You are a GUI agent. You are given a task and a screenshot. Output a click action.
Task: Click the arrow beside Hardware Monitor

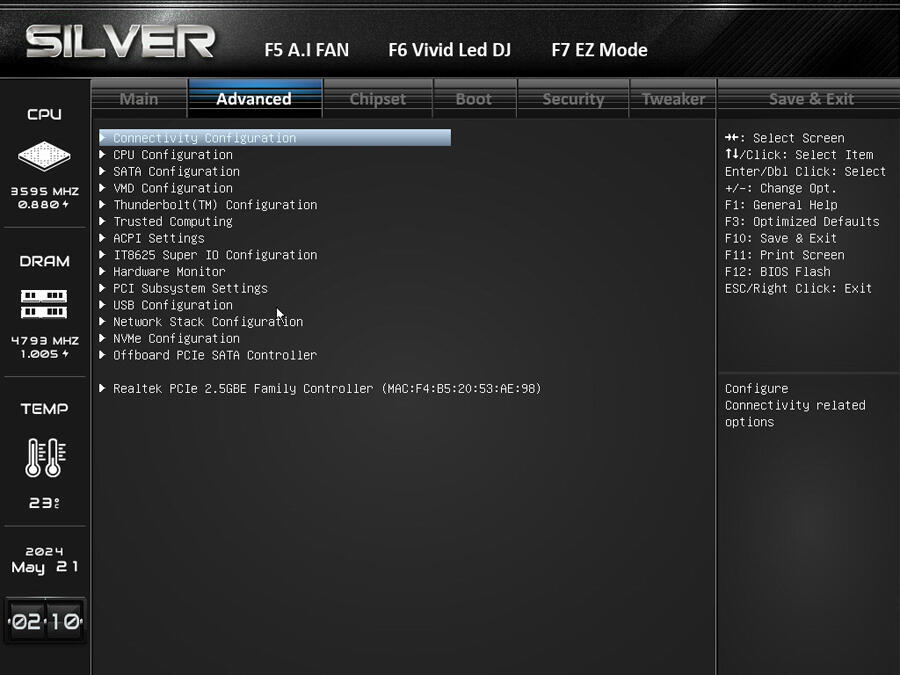click(102, 271)
